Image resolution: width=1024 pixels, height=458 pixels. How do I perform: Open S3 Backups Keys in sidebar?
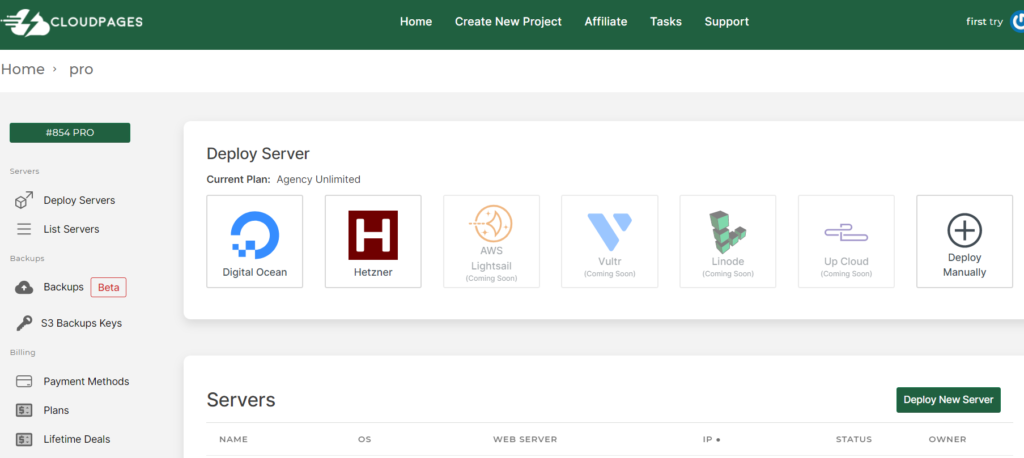point(81,323)
